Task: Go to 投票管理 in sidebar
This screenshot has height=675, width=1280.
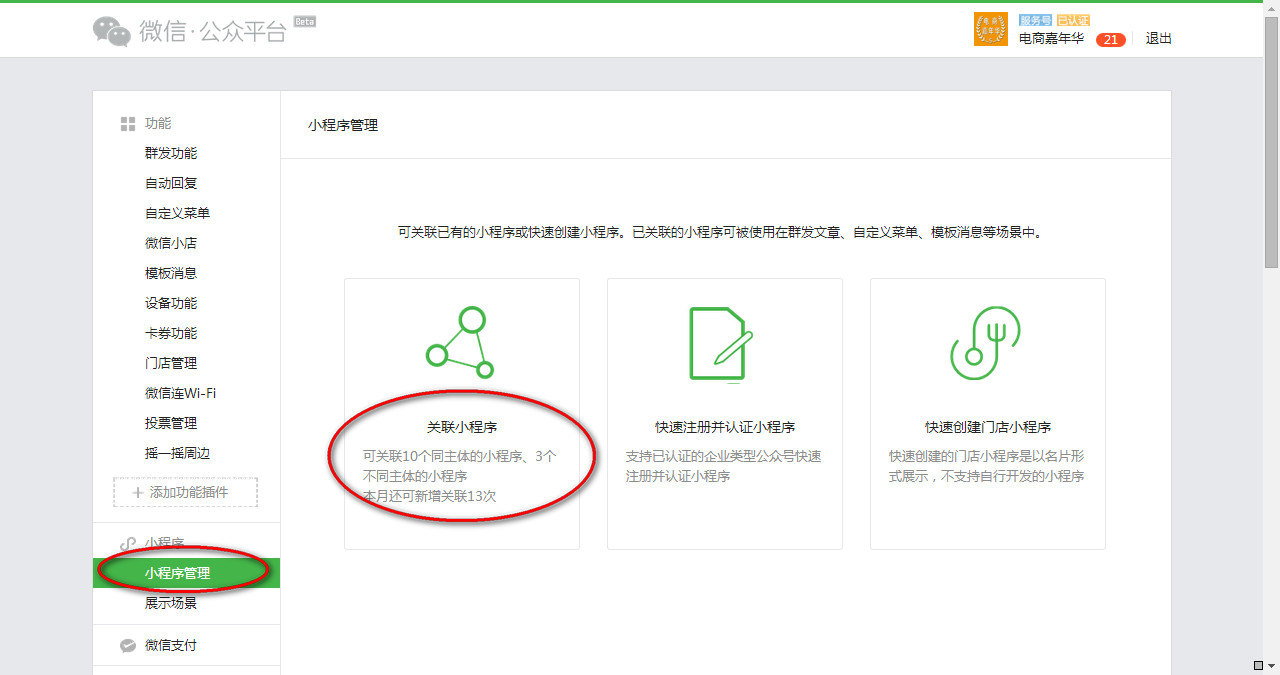Action: coord(171,424)
